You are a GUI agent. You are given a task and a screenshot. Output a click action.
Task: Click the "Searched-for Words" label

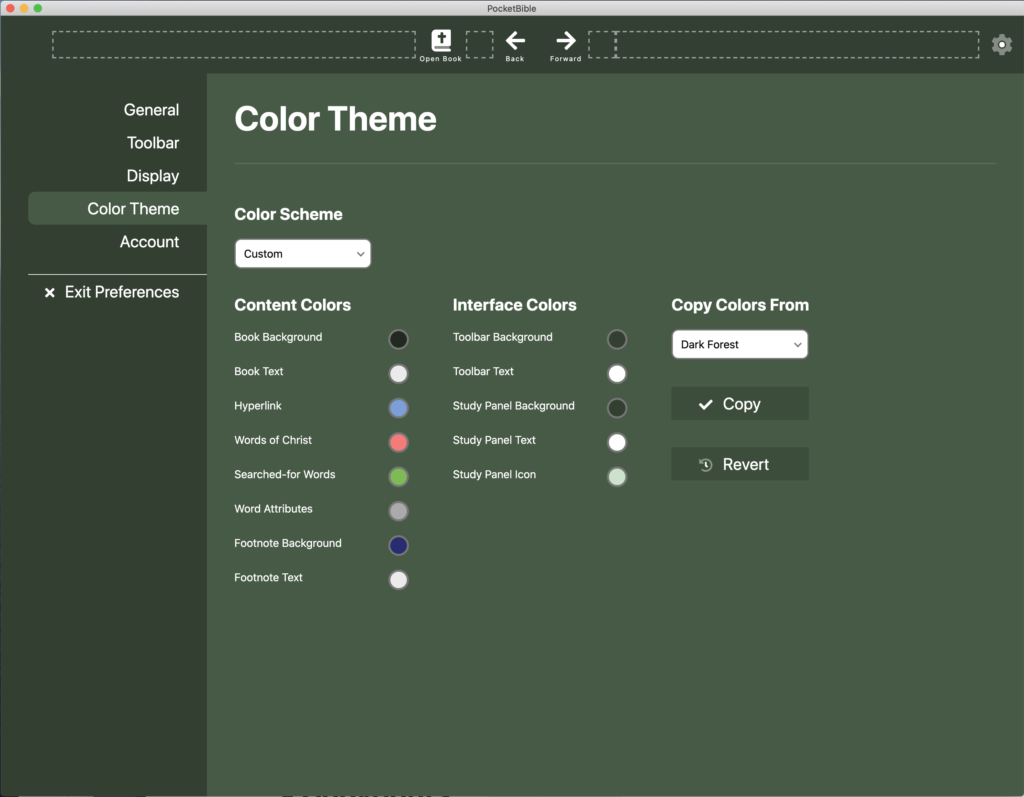285,474
